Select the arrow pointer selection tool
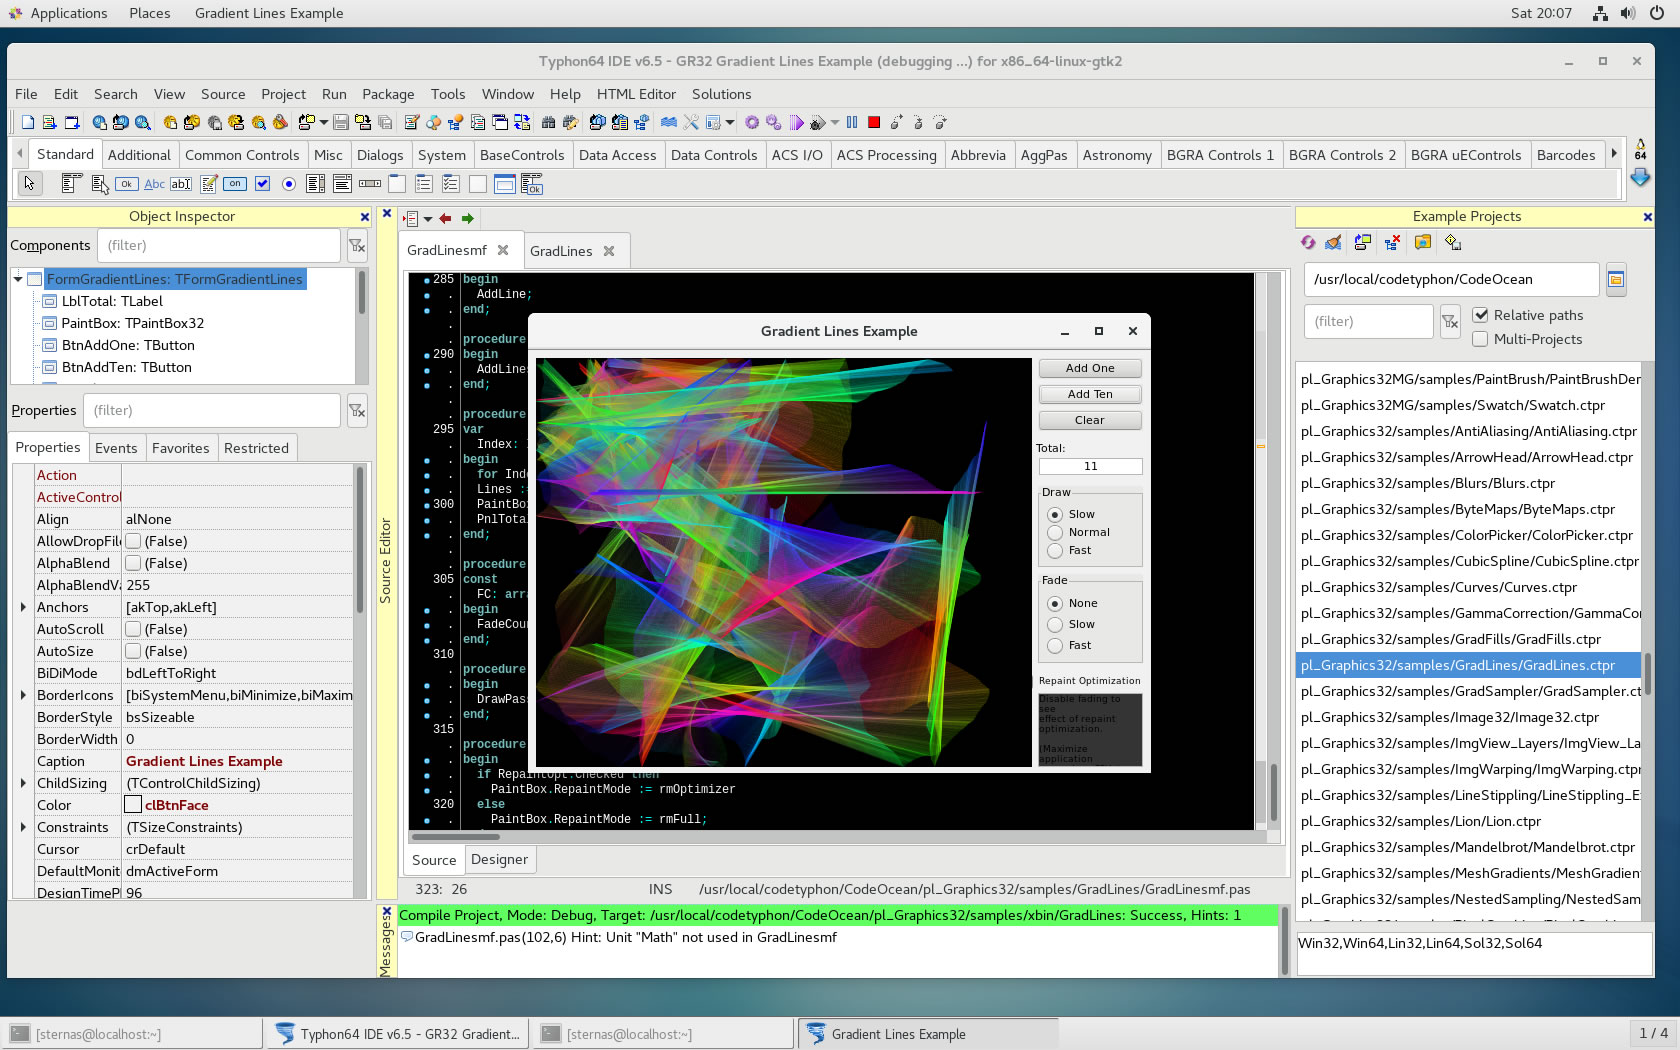1680x1050 pixels. [30, 183]
